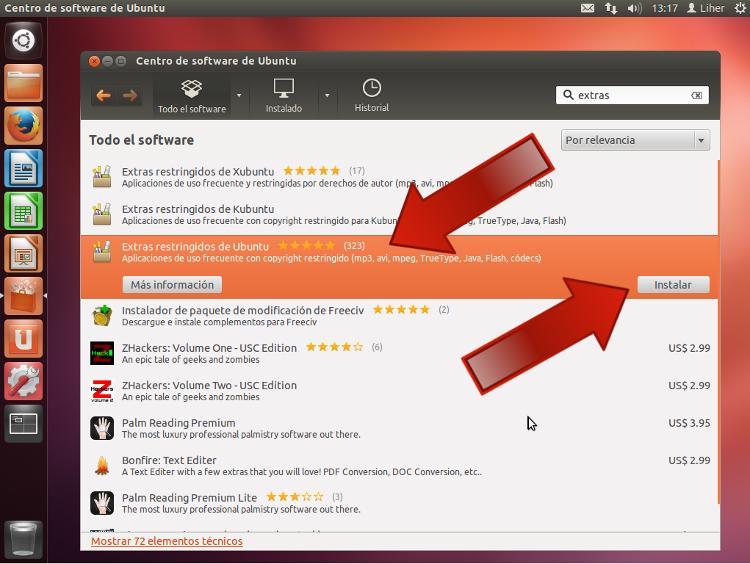Select the Palm Reading Premium entry
The image size is (750, 564).
399,428
